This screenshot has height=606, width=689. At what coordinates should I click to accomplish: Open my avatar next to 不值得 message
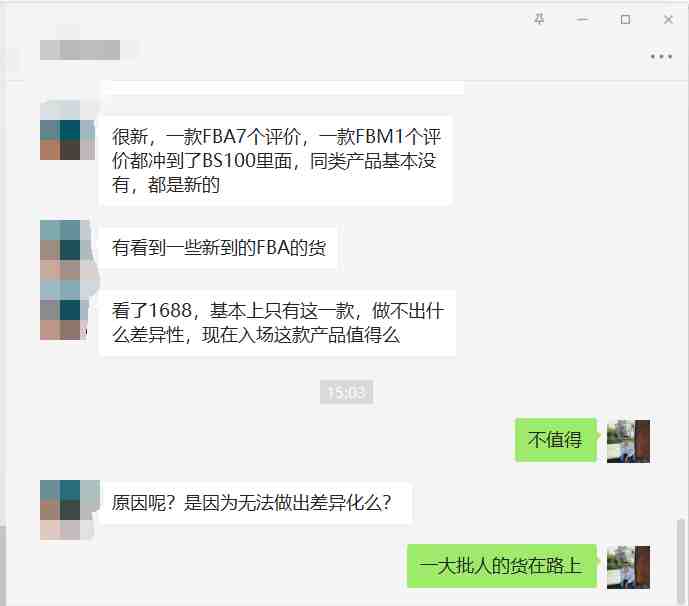[x=628, y=441]
